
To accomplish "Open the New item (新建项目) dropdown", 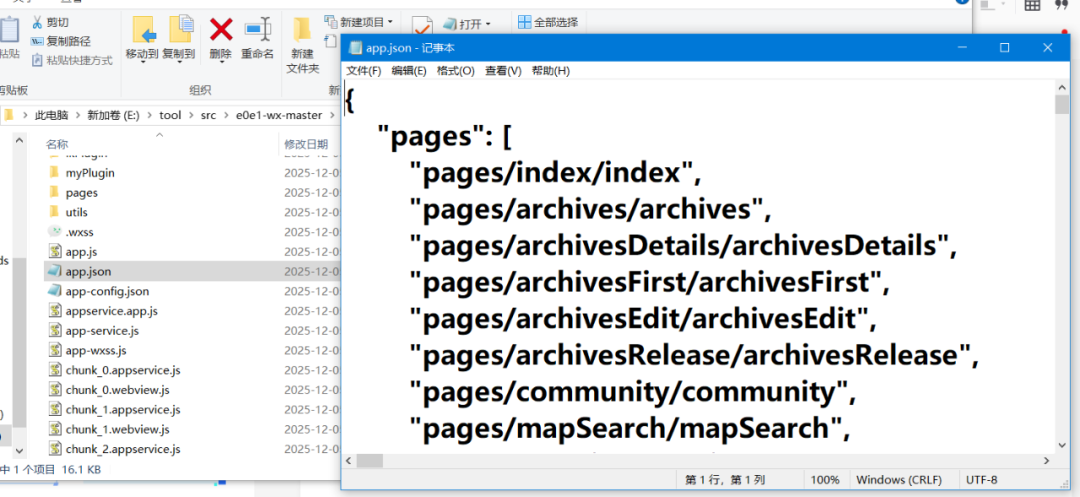I will (x=390, y=22).
